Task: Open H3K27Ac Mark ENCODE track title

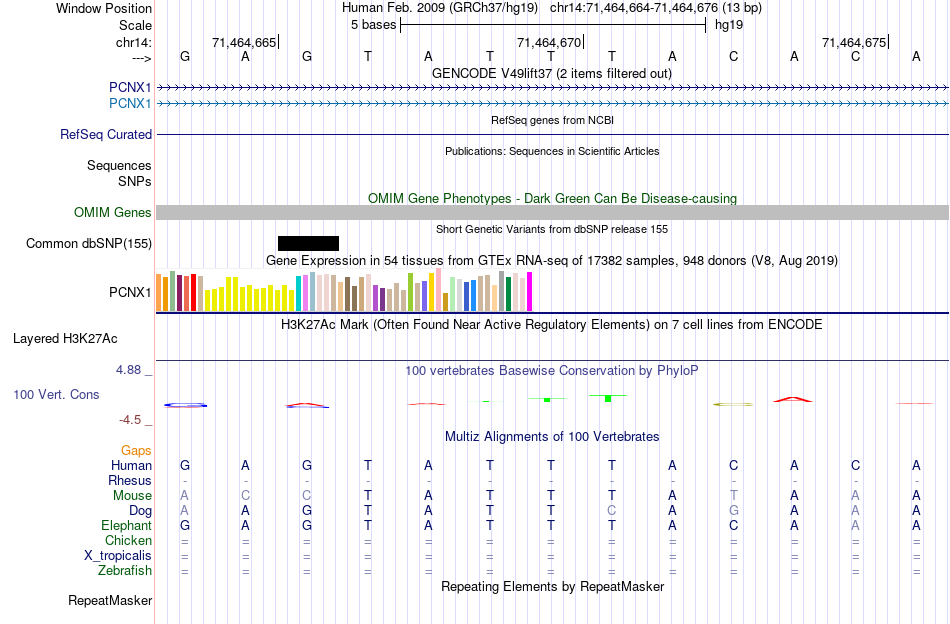Action: coord(552,324)
